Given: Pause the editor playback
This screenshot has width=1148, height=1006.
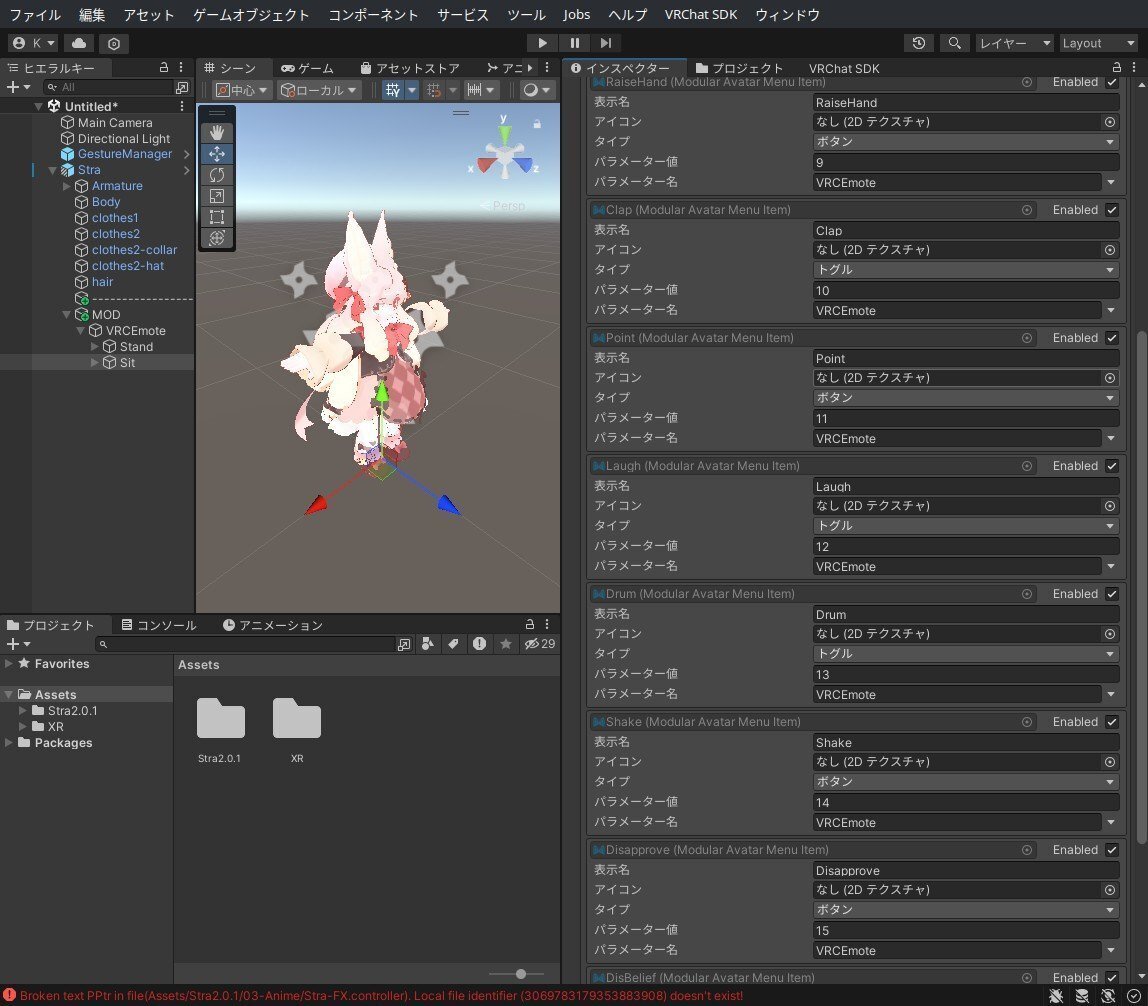Looking at the screenshot, I should 575,43.
